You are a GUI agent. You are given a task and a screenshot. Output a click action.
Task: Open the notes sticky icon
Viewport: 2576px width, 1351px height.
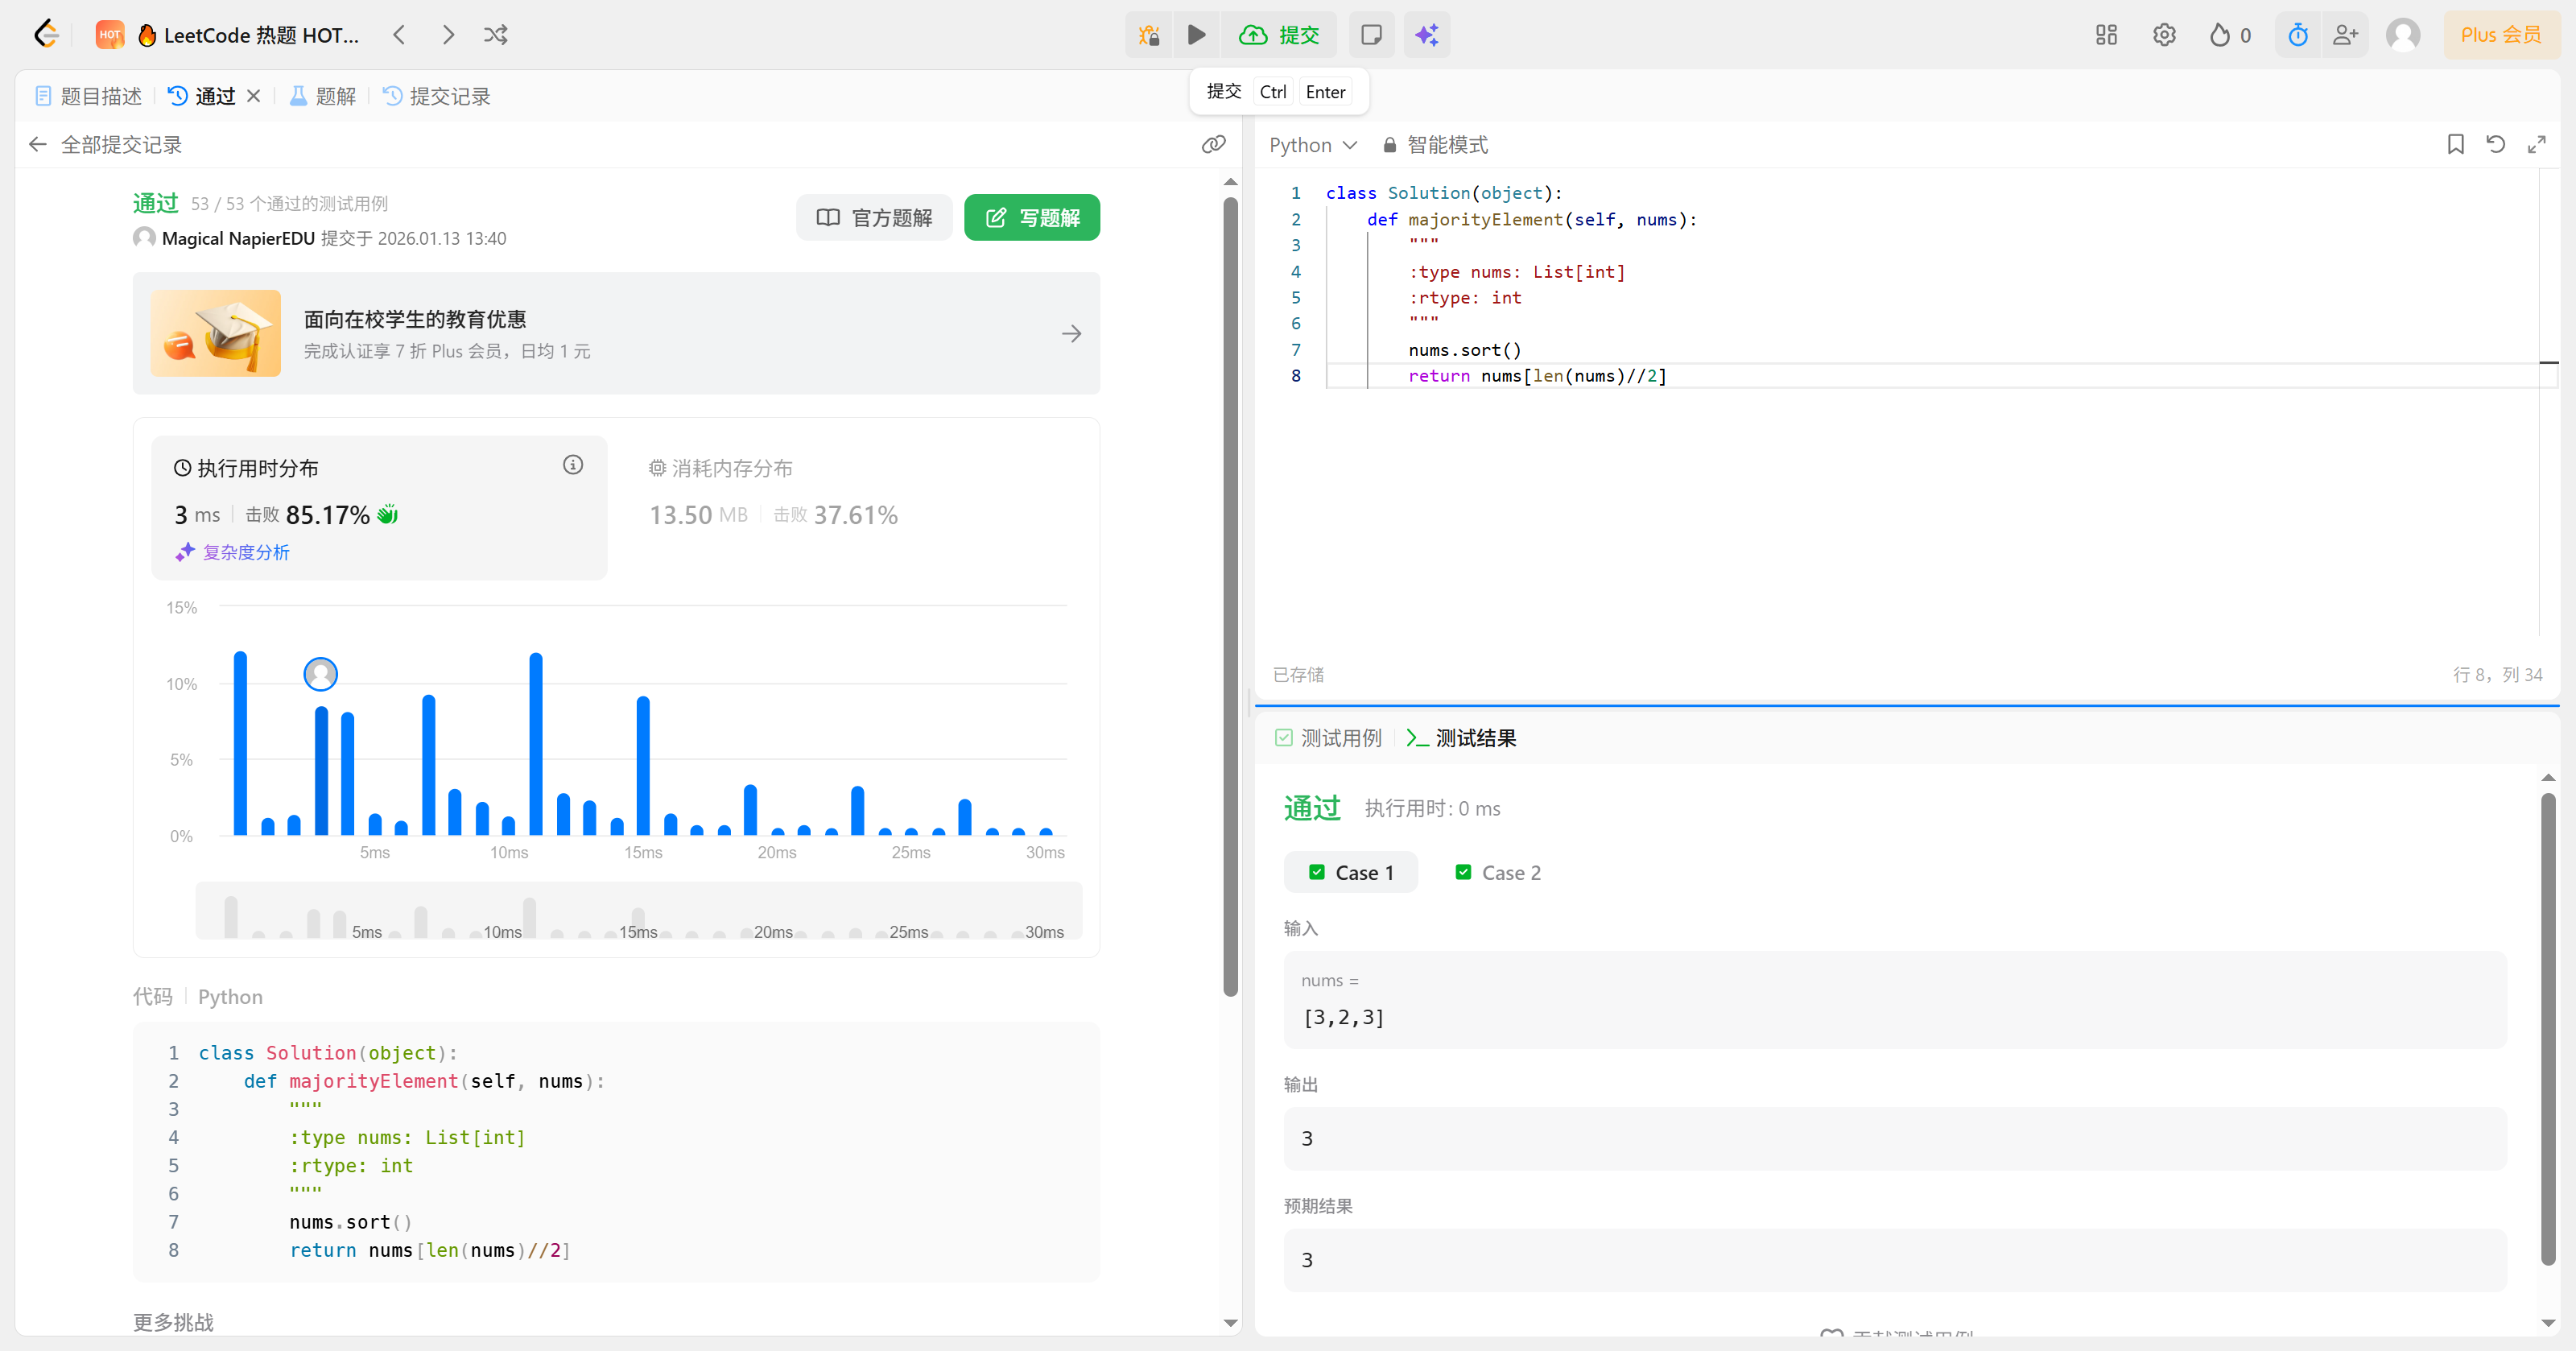coord(1371,35)
